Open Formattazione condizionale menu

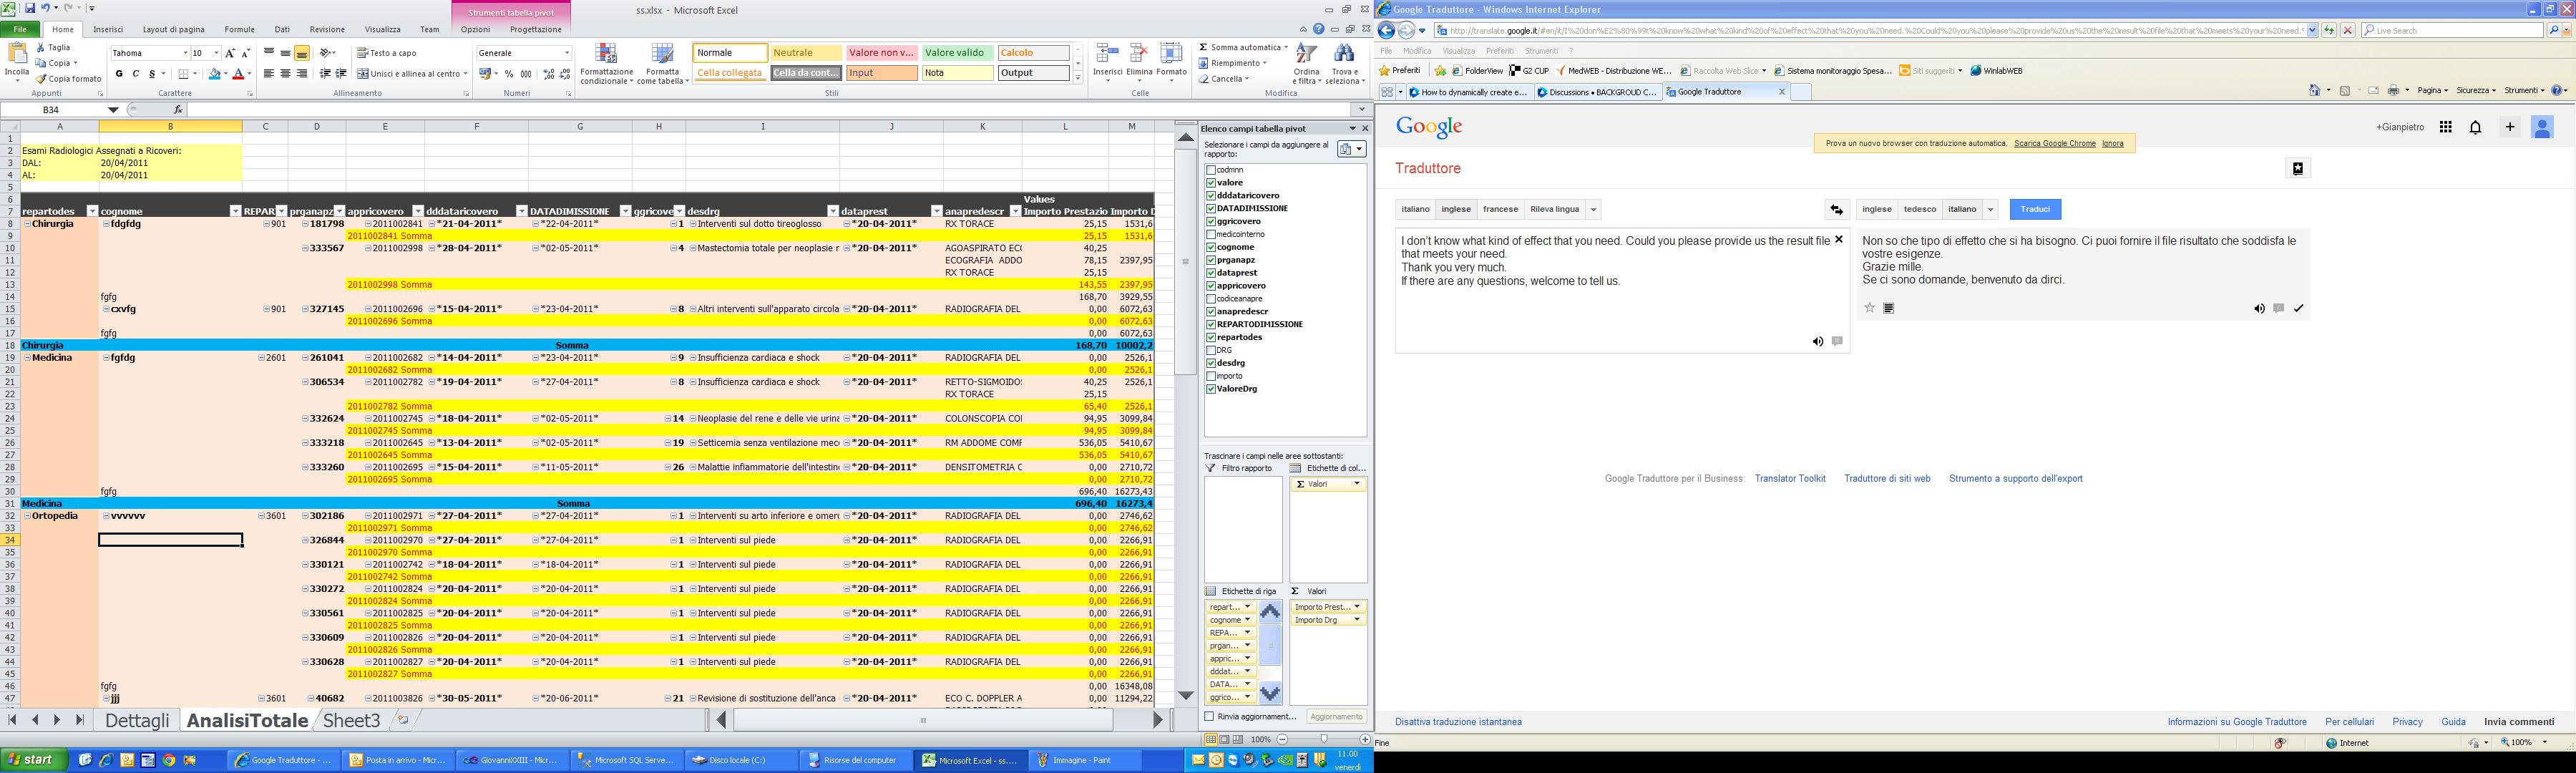606,63
